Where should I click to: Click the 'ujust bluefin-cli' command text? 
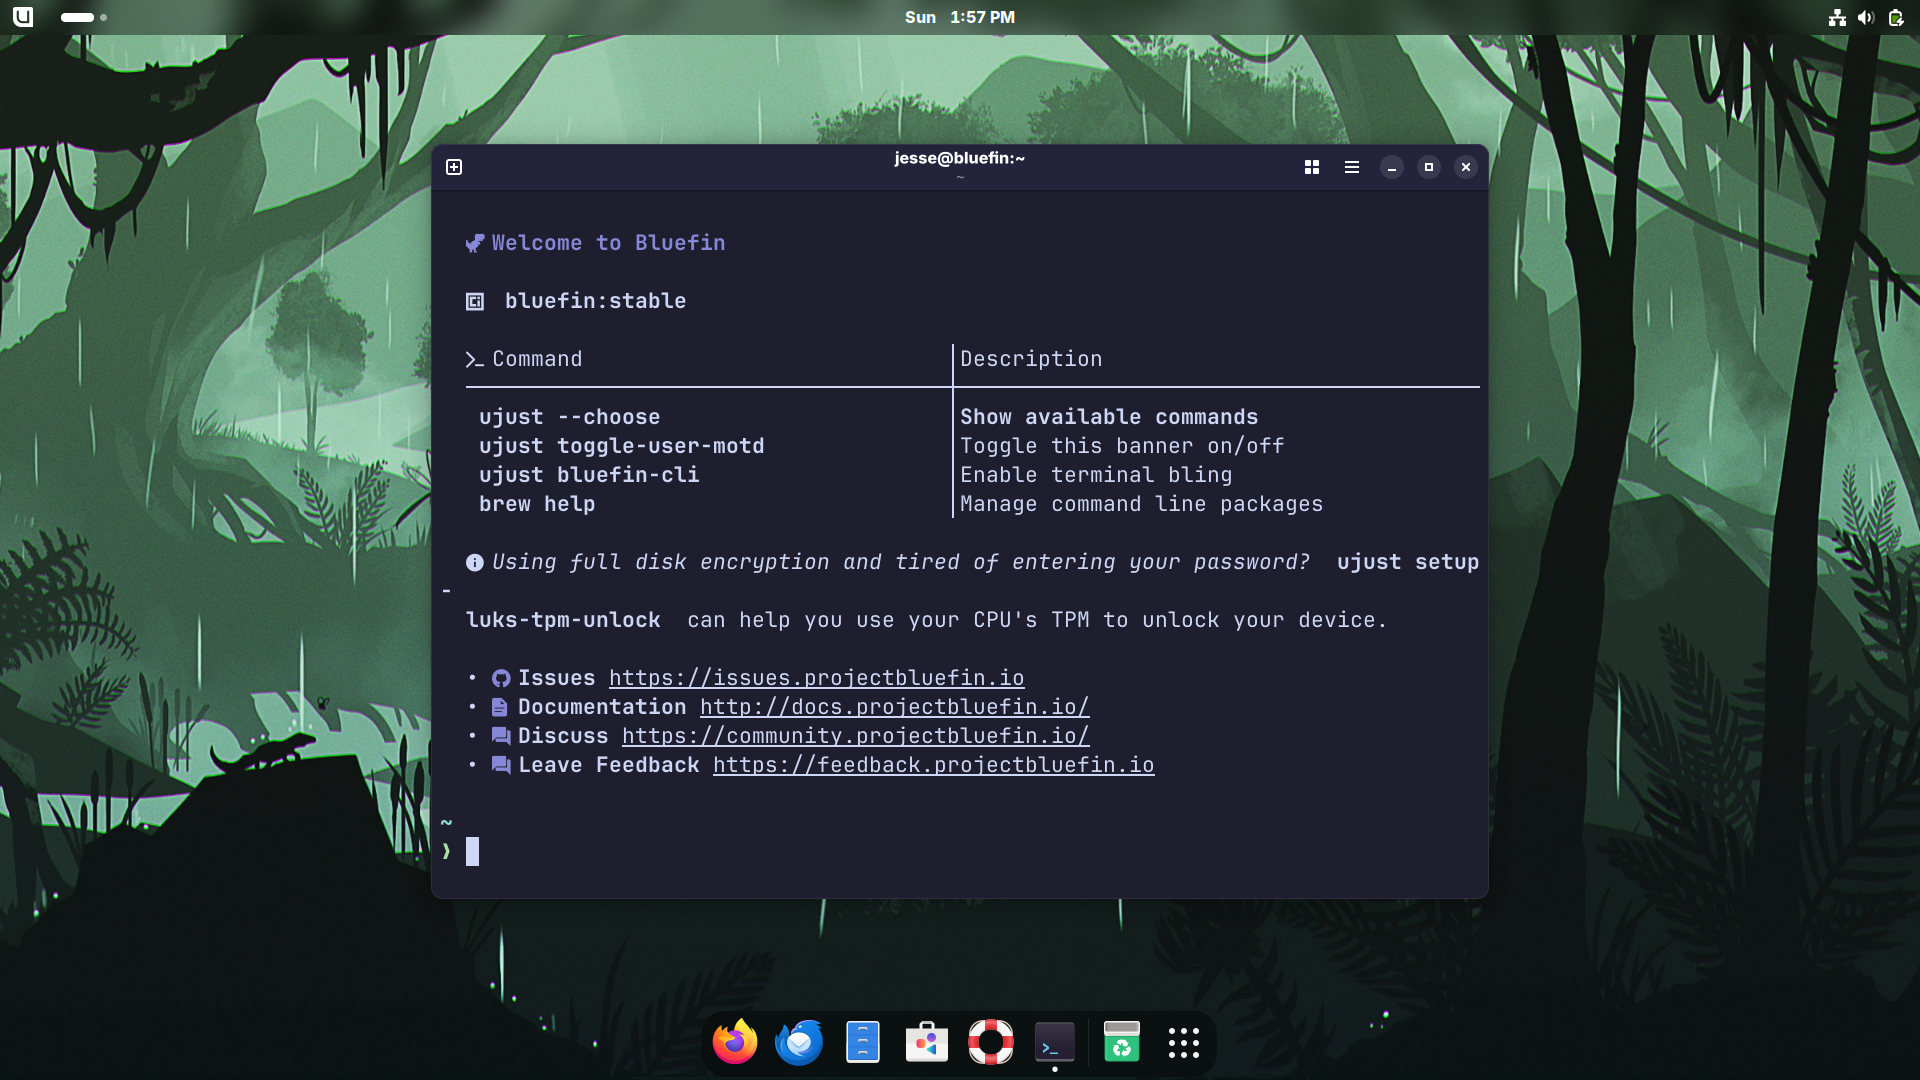(589, 475)
